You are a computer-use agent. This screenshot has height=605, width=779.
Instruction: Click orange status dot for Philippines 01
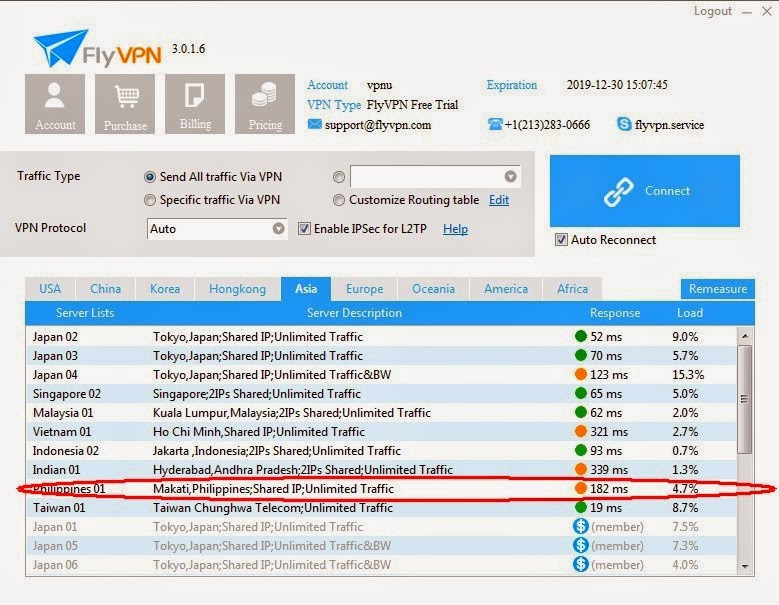(581, 488)
